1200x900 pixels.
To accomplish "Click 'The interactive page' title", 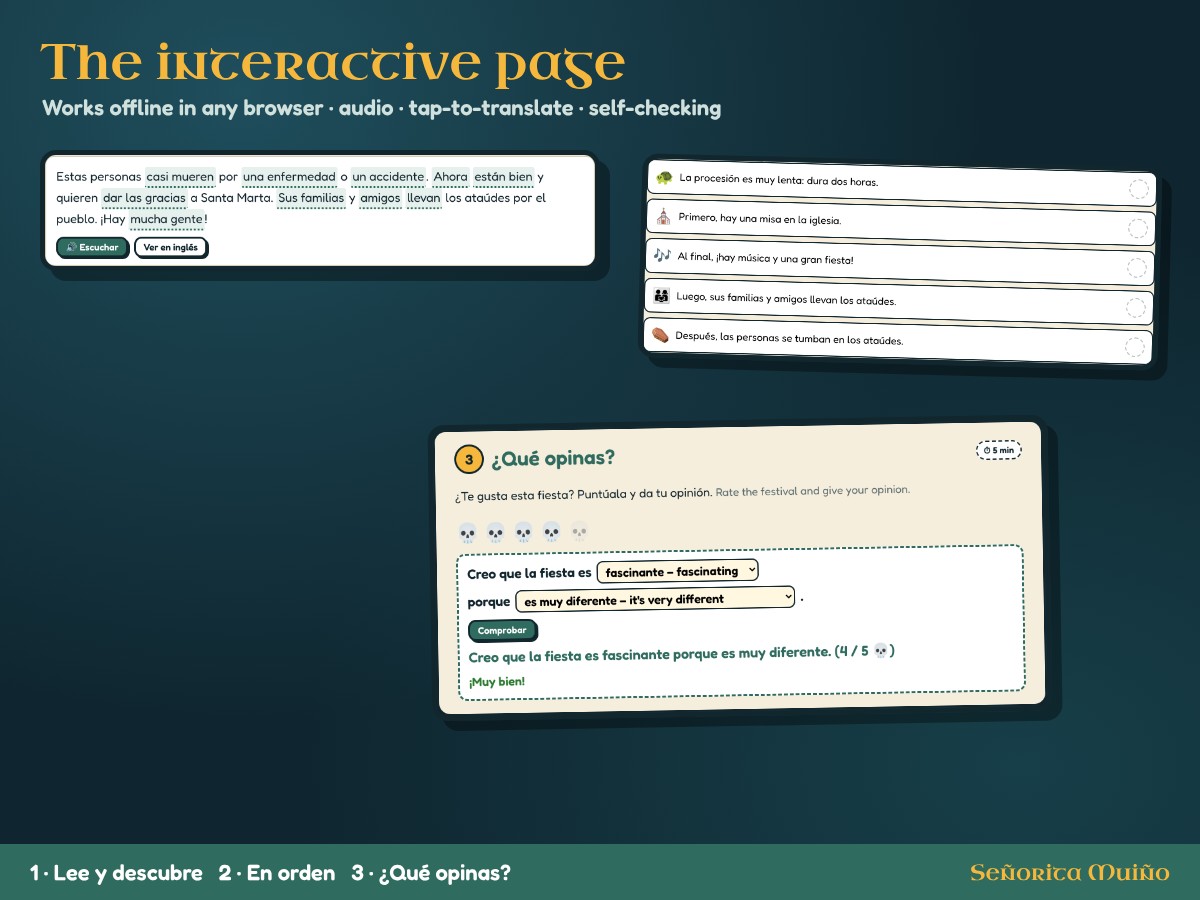I will click(x=333, y=62).
